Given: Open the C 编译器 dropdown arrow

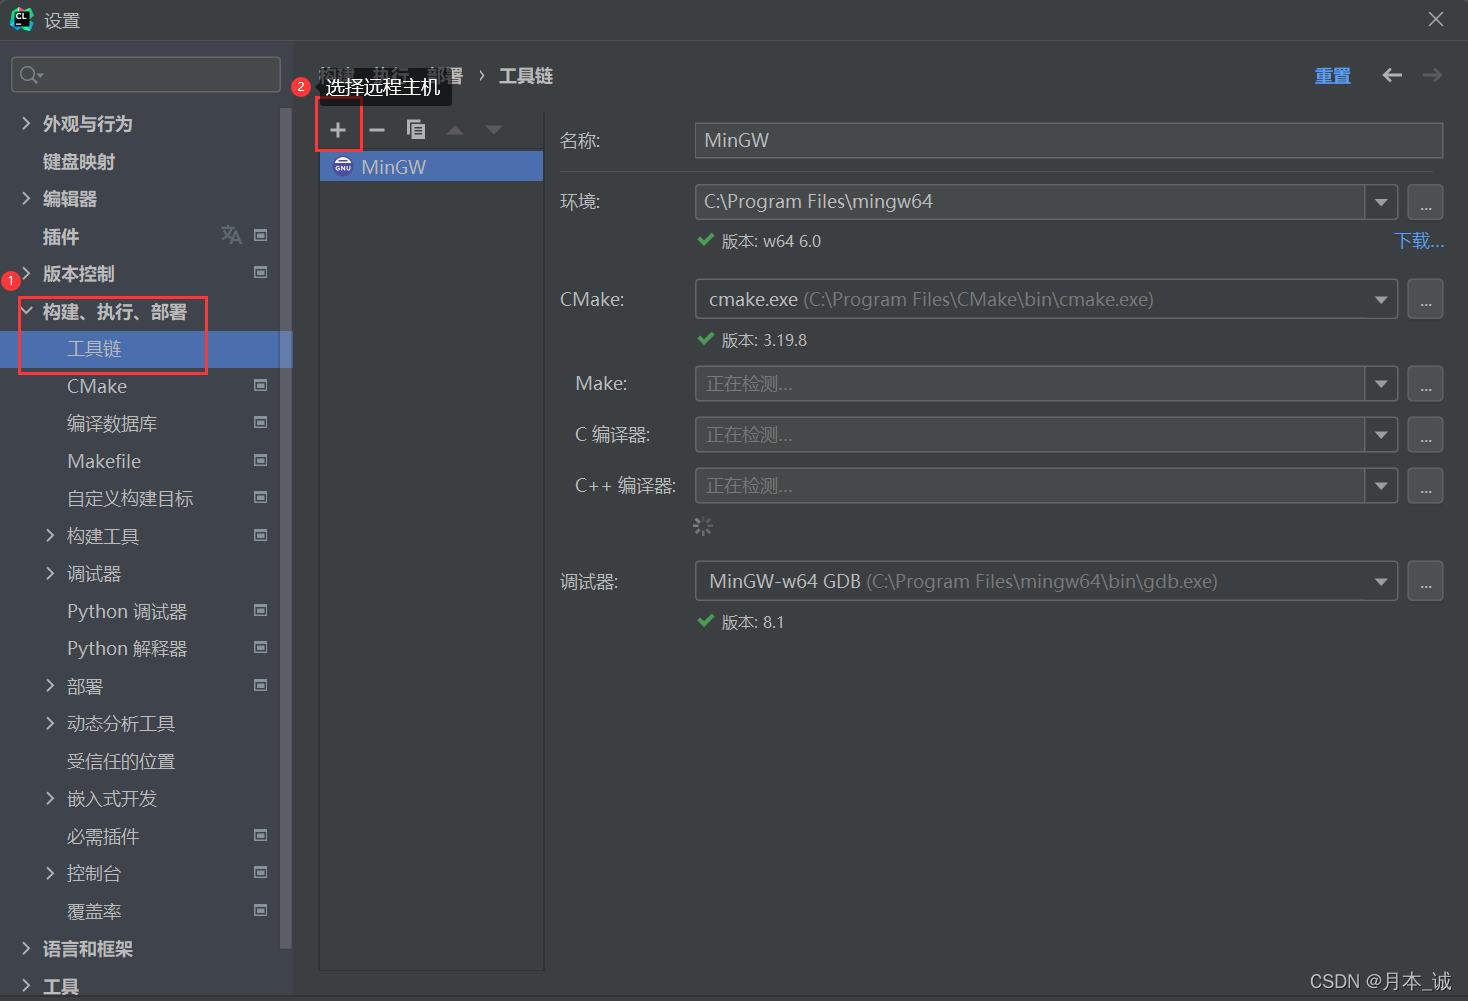Looking at the screenshot, I should [1381, 435].
